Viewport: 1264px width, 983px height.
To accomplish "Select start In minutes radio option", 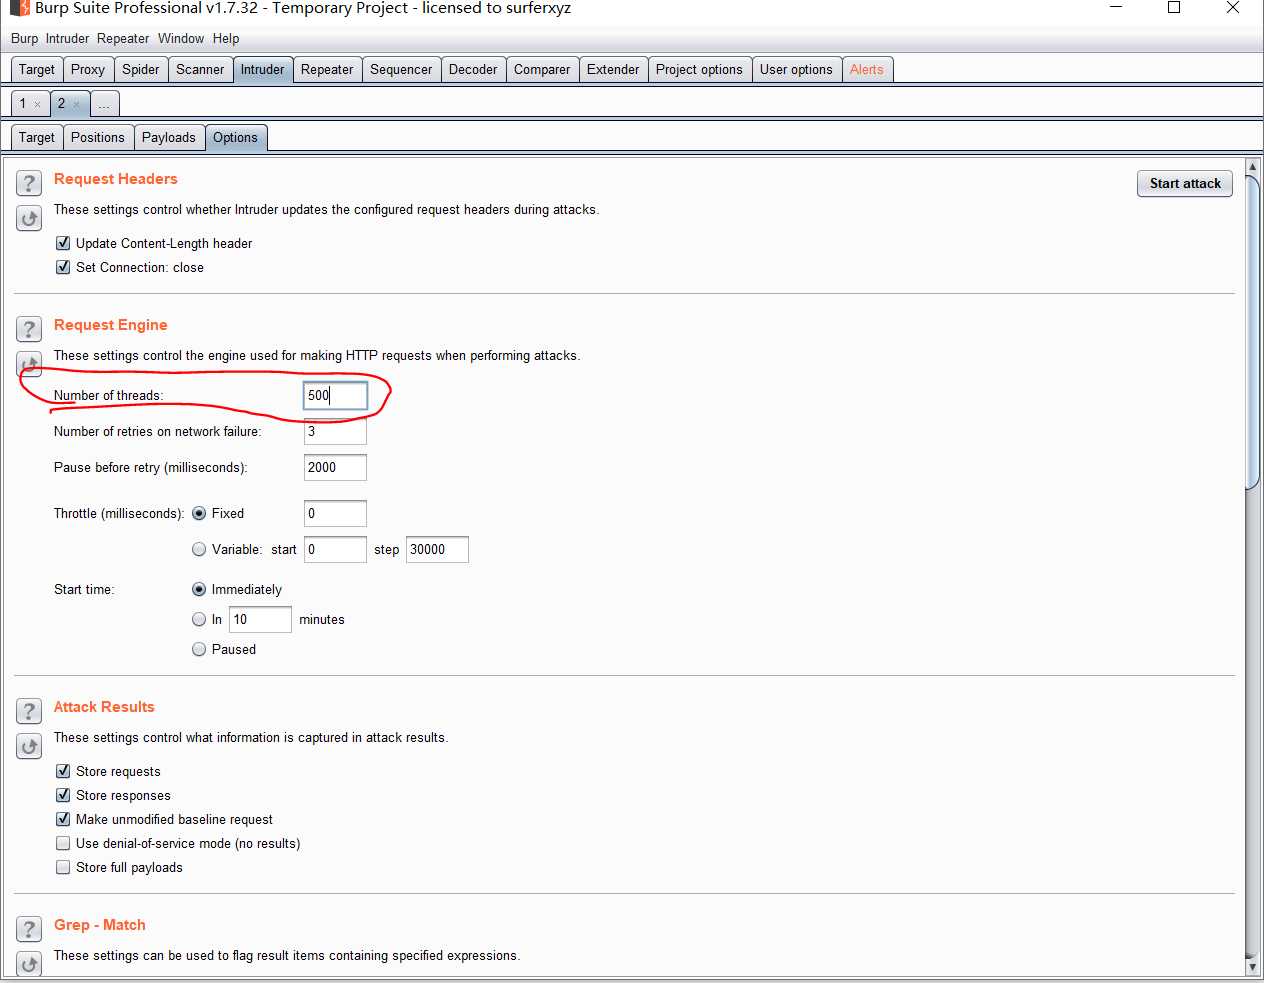I will pos(199,619).
